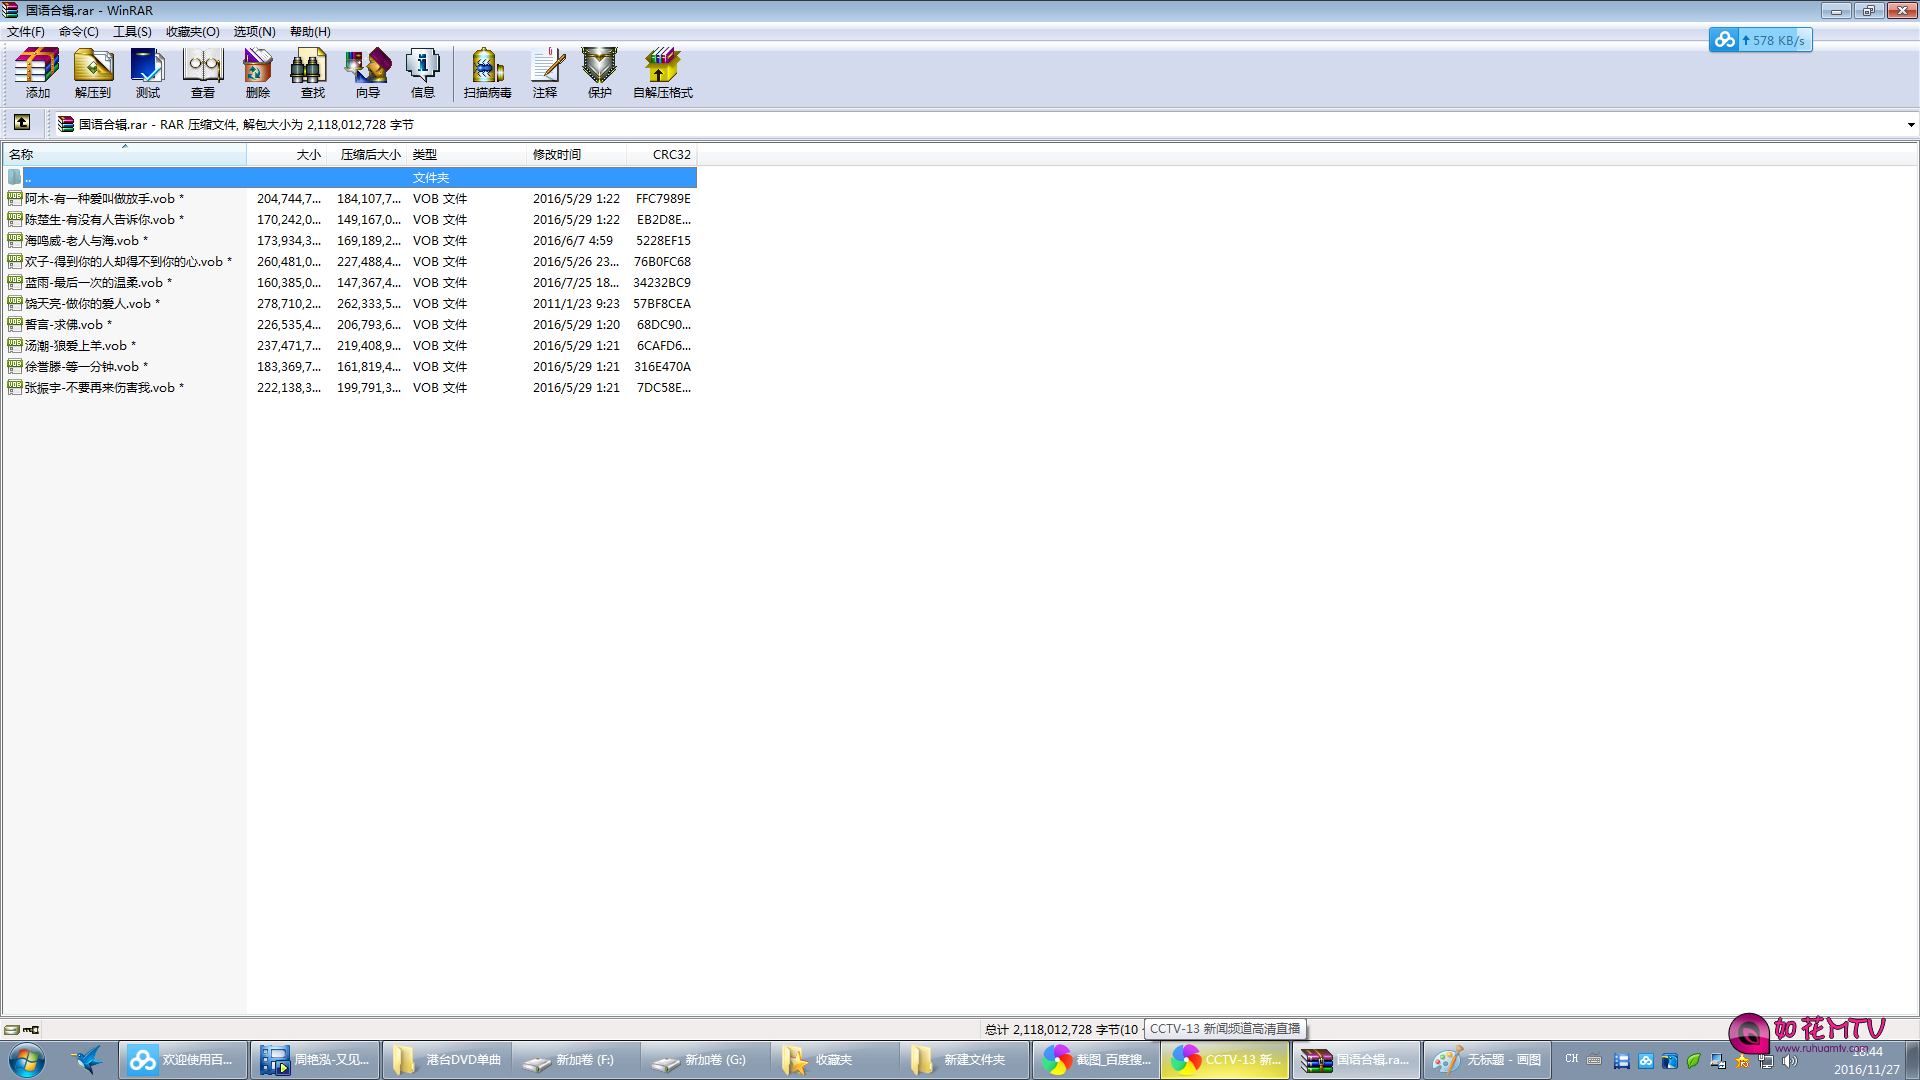Image resolution: width=1920 pixels, height=1080 pixels.
Task: Select the parent folder '..' row
Action: [350, 177]
